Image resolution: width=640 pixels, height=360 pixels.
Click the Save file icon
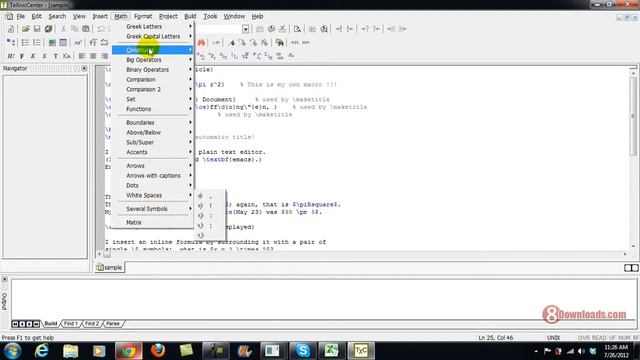(37, 29)
